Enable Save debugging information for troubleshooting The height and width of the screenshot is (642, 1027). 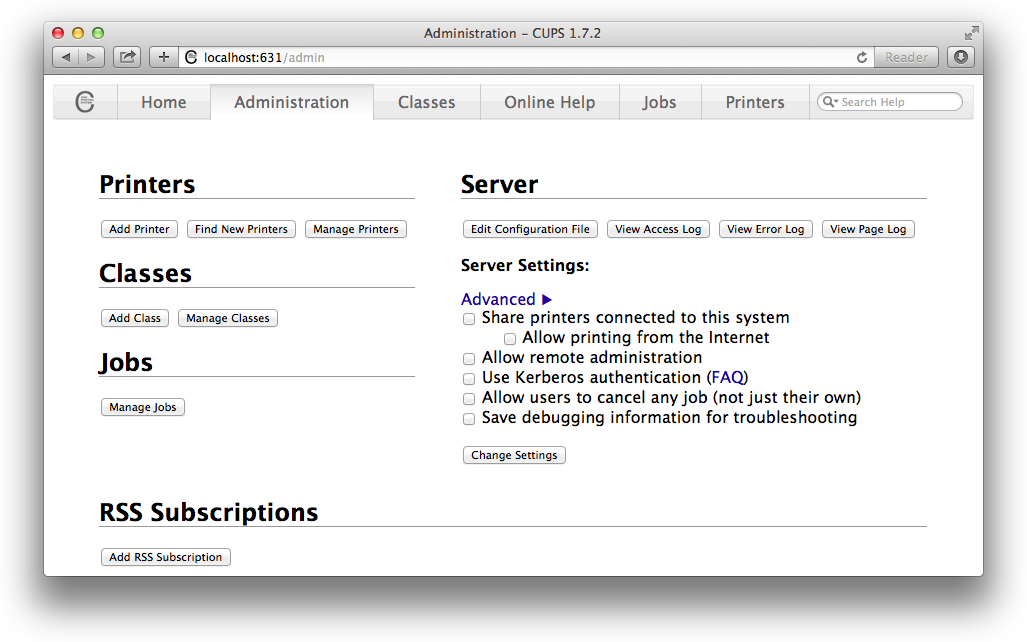click(469, 419)
